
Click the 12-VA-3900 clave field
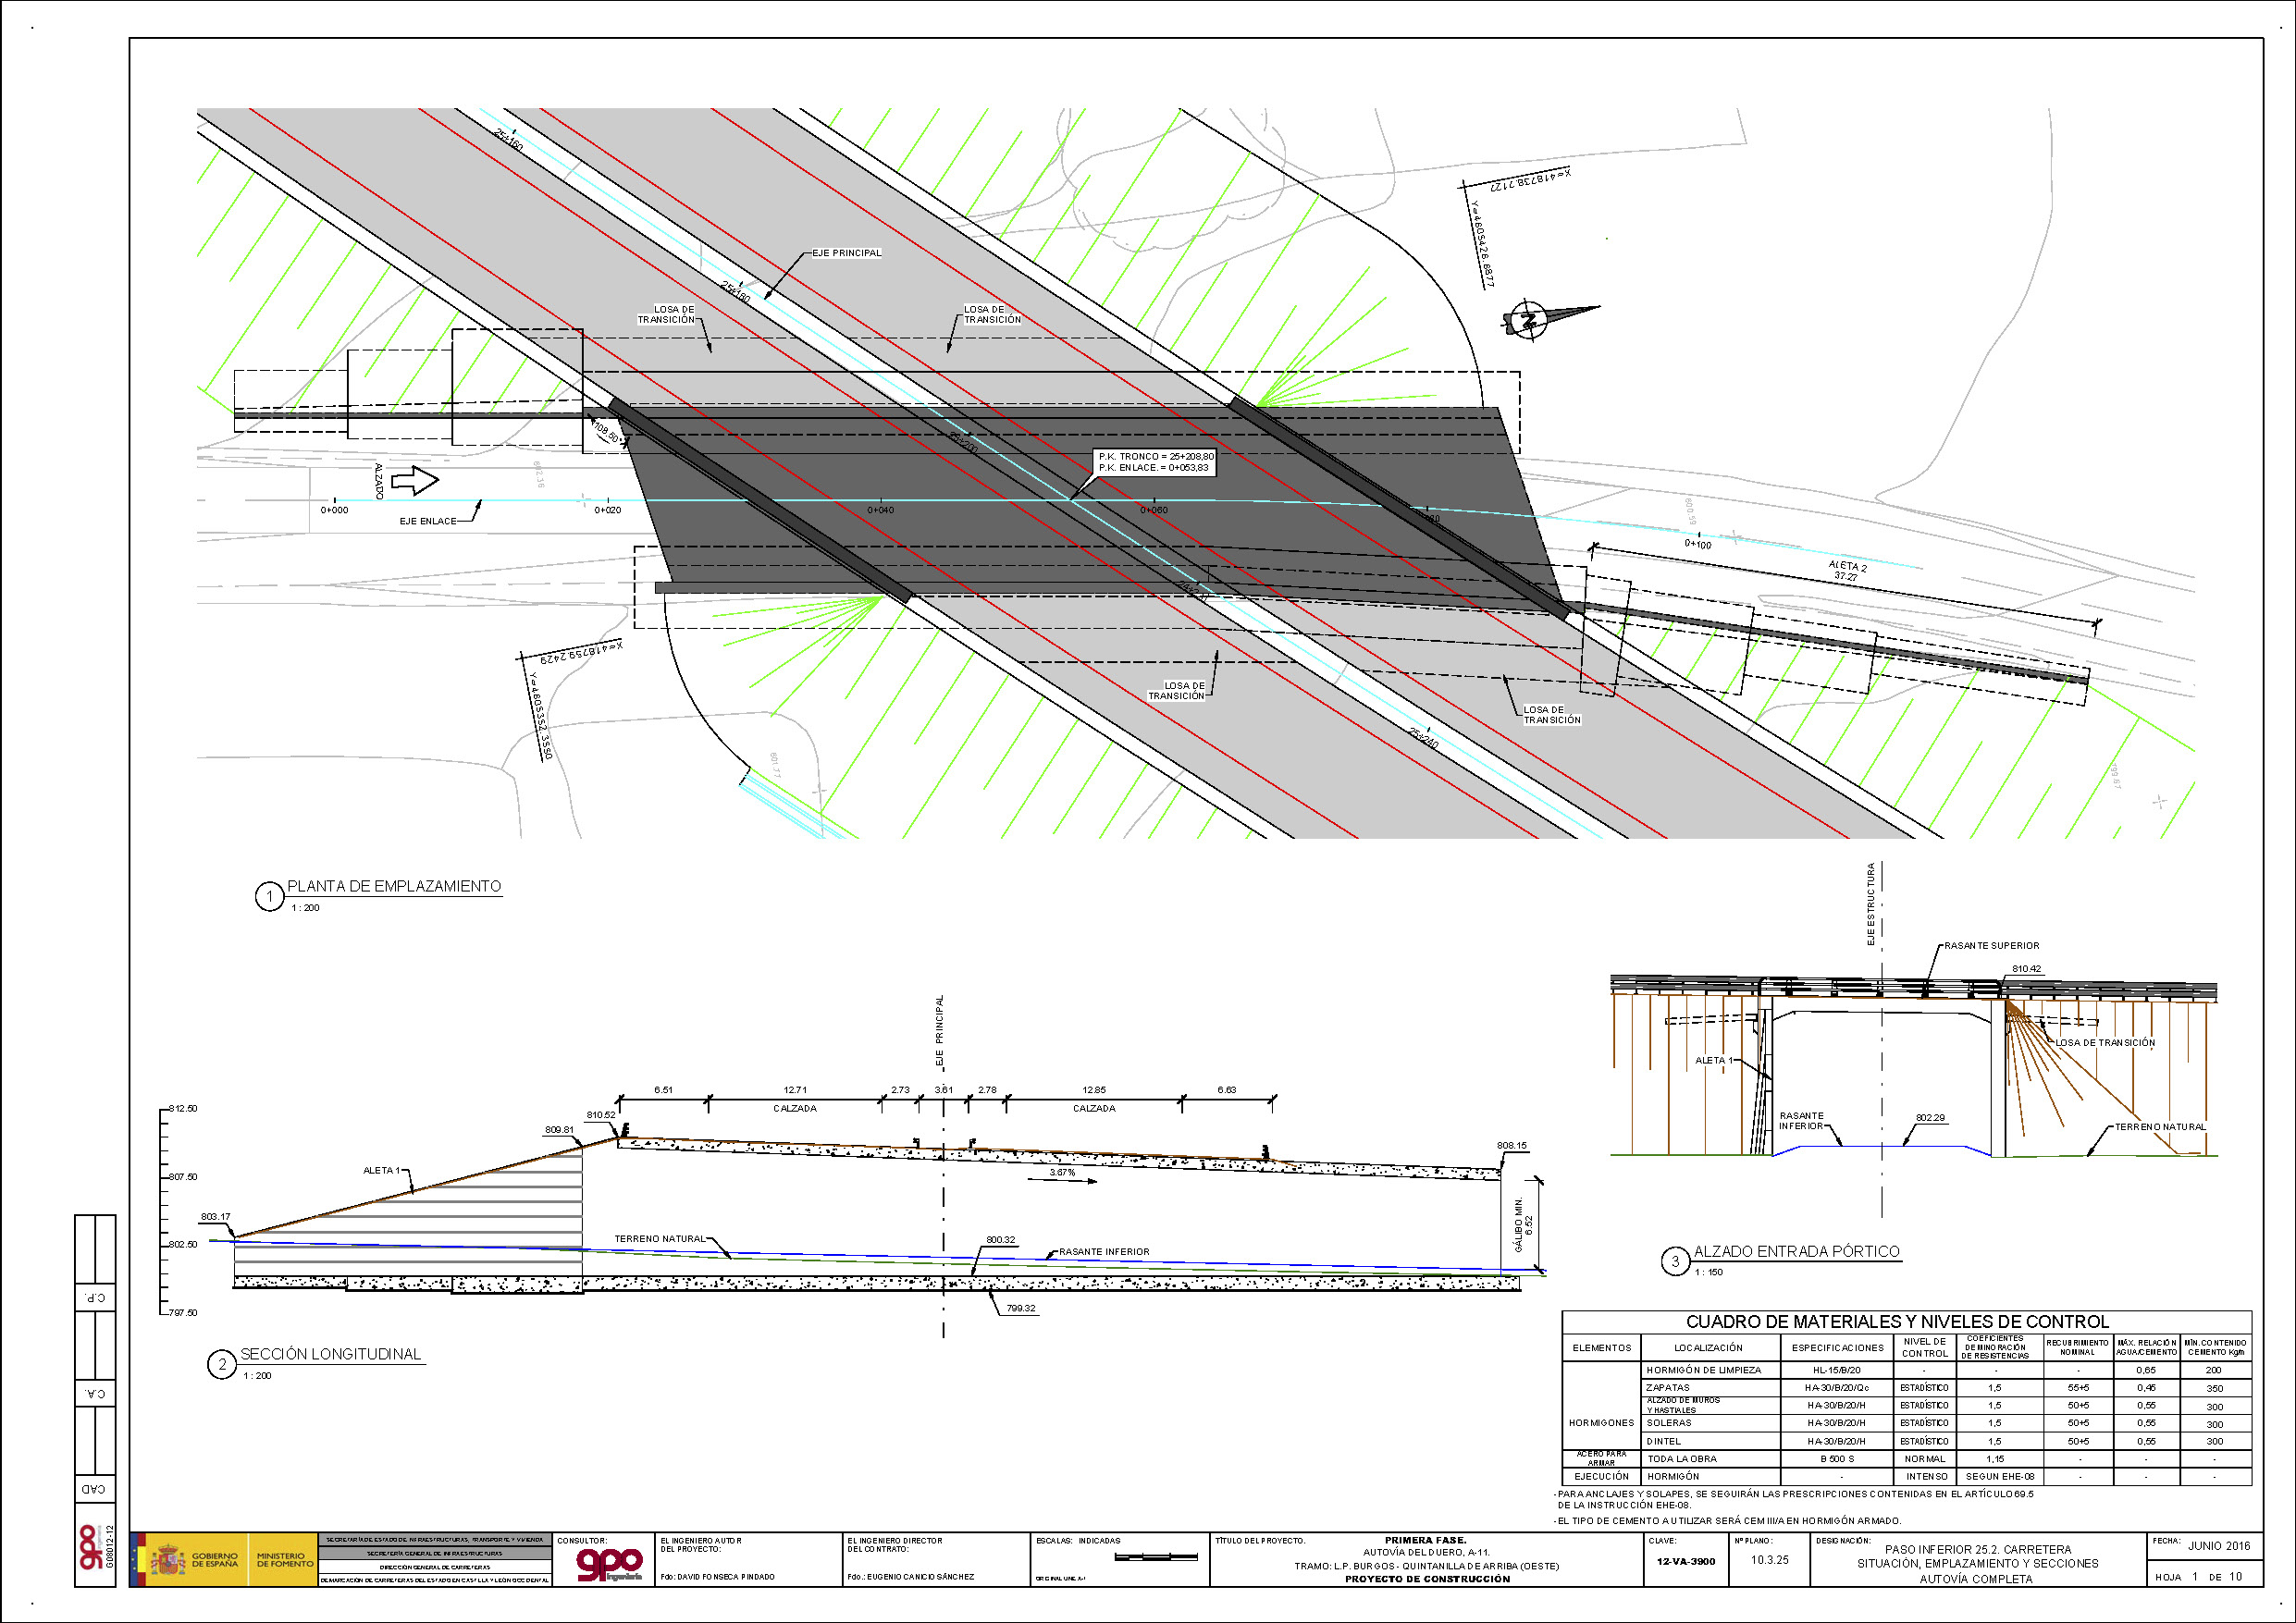coord(1685,1561)
